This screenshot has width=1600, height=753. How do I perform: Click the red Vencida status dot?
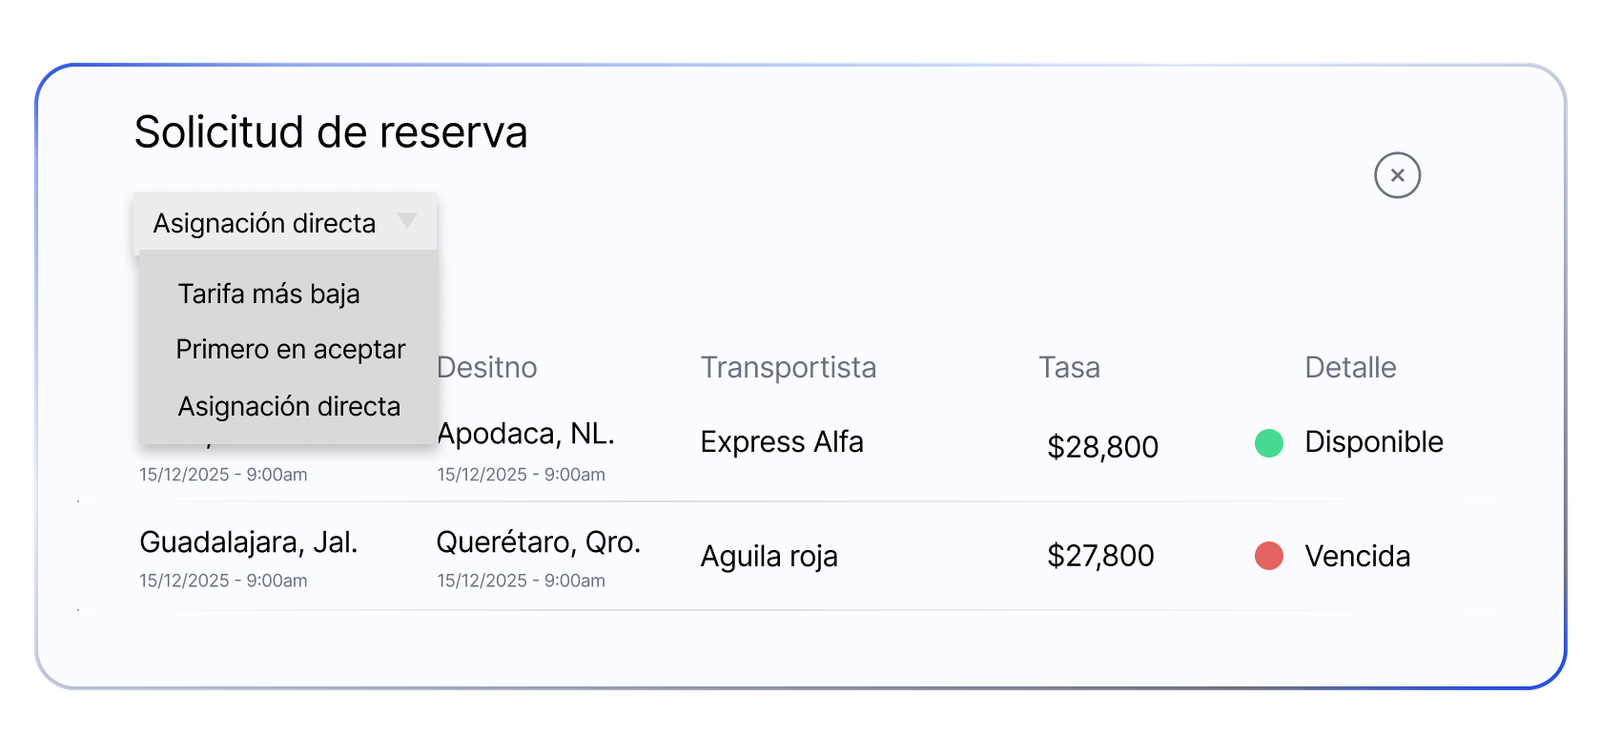pyautogui.click(x=1269, y=555)
